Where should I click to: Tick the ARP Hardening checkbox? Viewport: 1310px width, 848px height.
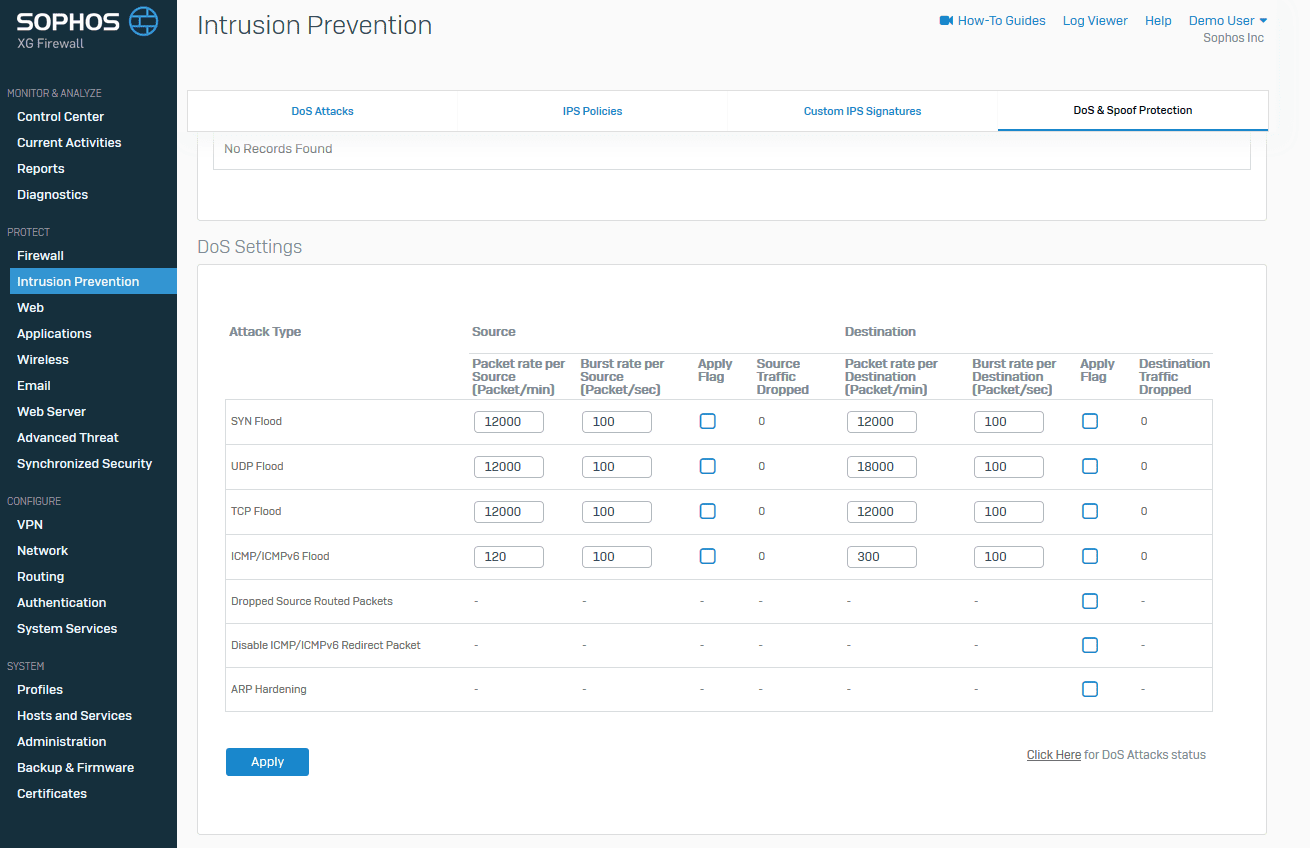1090,689
